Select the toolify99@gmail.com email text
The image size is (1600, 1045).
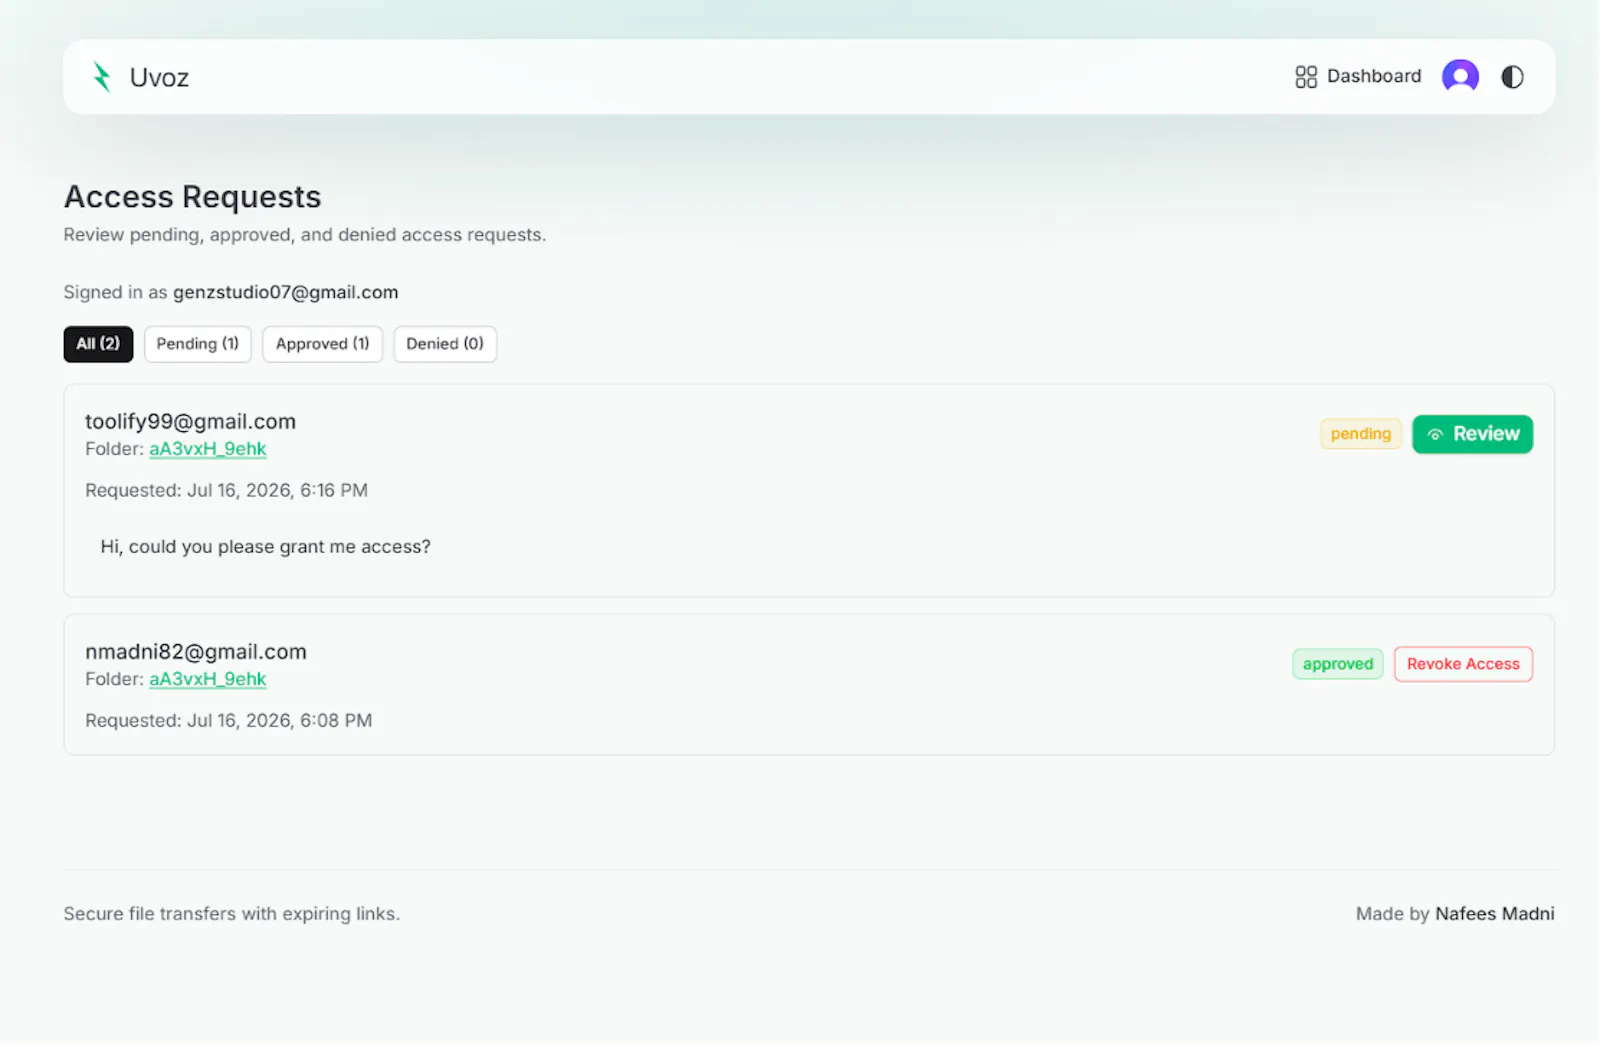(190, 421)
